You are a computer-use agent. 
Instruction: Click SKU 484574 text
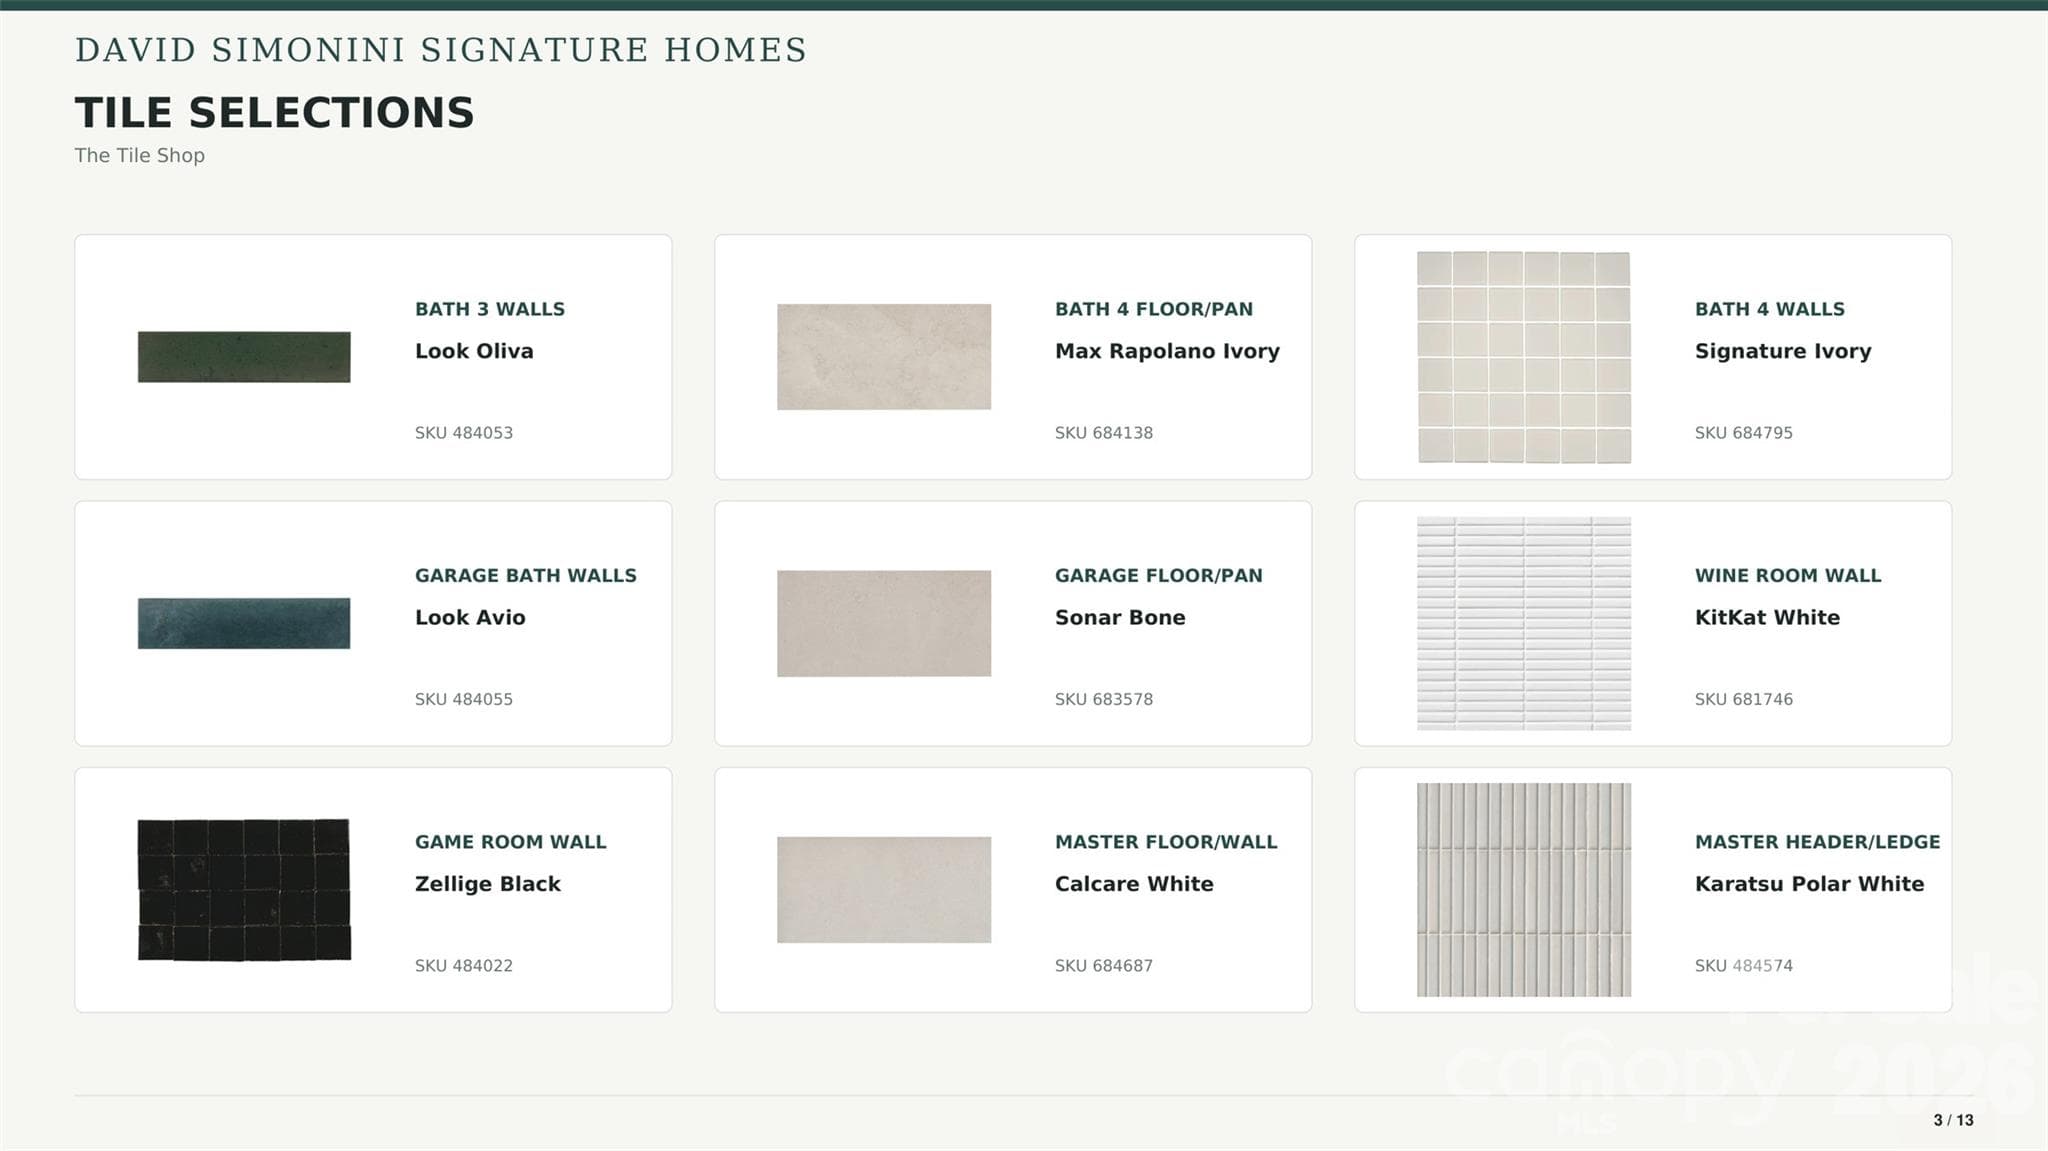(x=1744, y=966)
